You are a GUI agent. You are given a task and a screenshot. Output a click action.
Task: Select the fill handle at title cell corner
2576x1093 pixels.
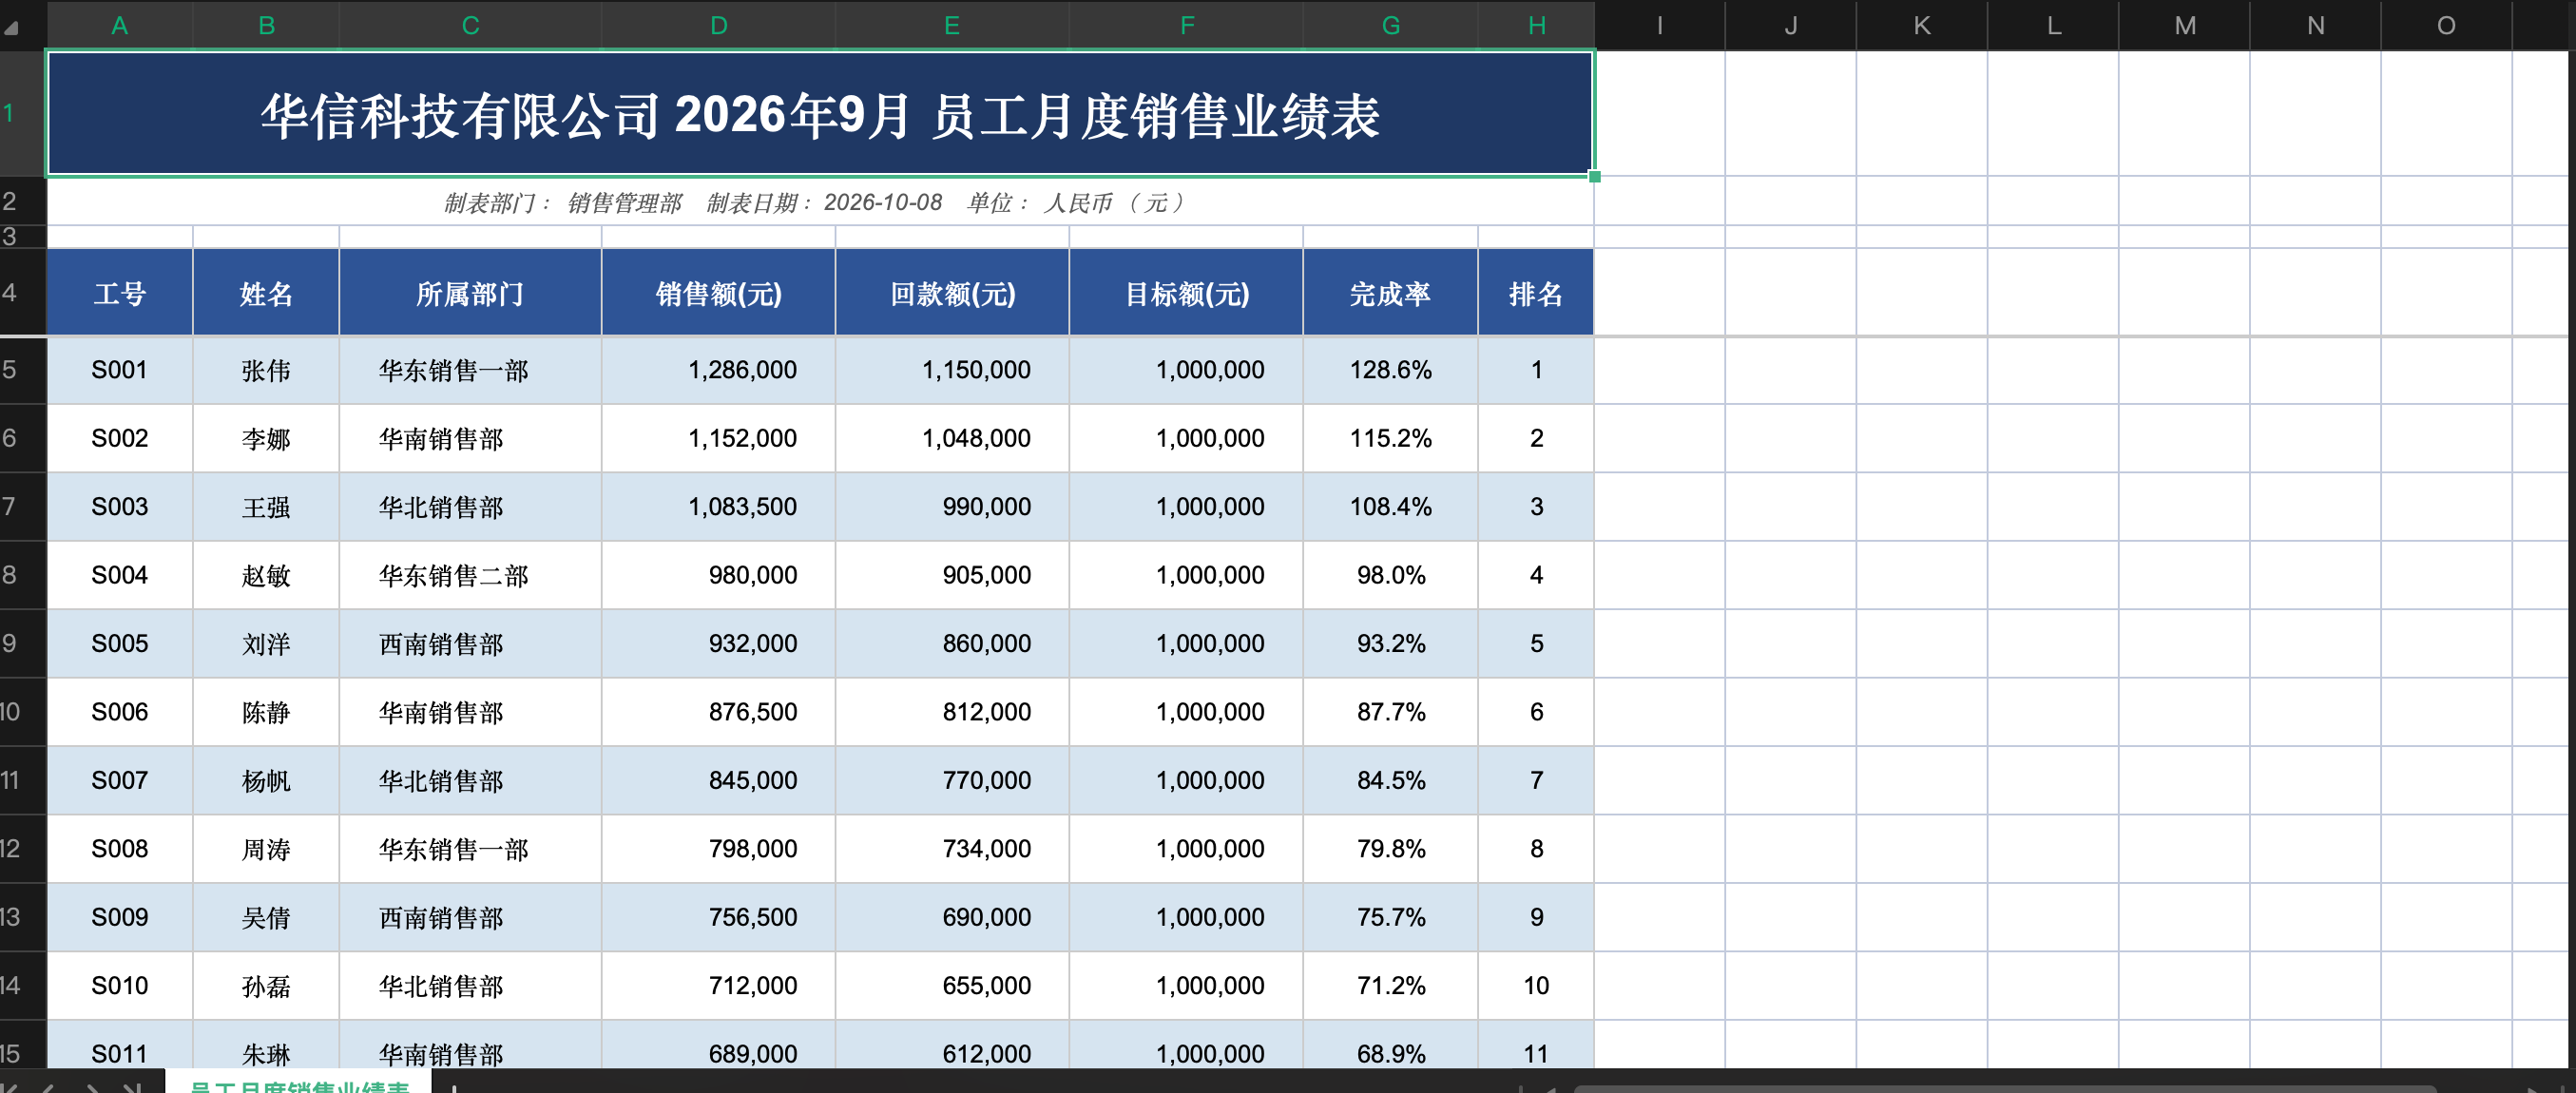1595,177
